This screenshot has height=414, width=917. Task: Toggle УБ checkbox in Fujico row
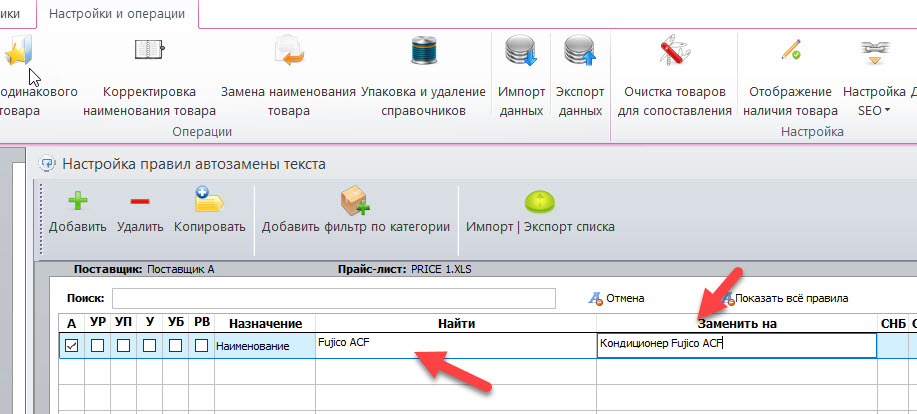(x=175, y=346)
